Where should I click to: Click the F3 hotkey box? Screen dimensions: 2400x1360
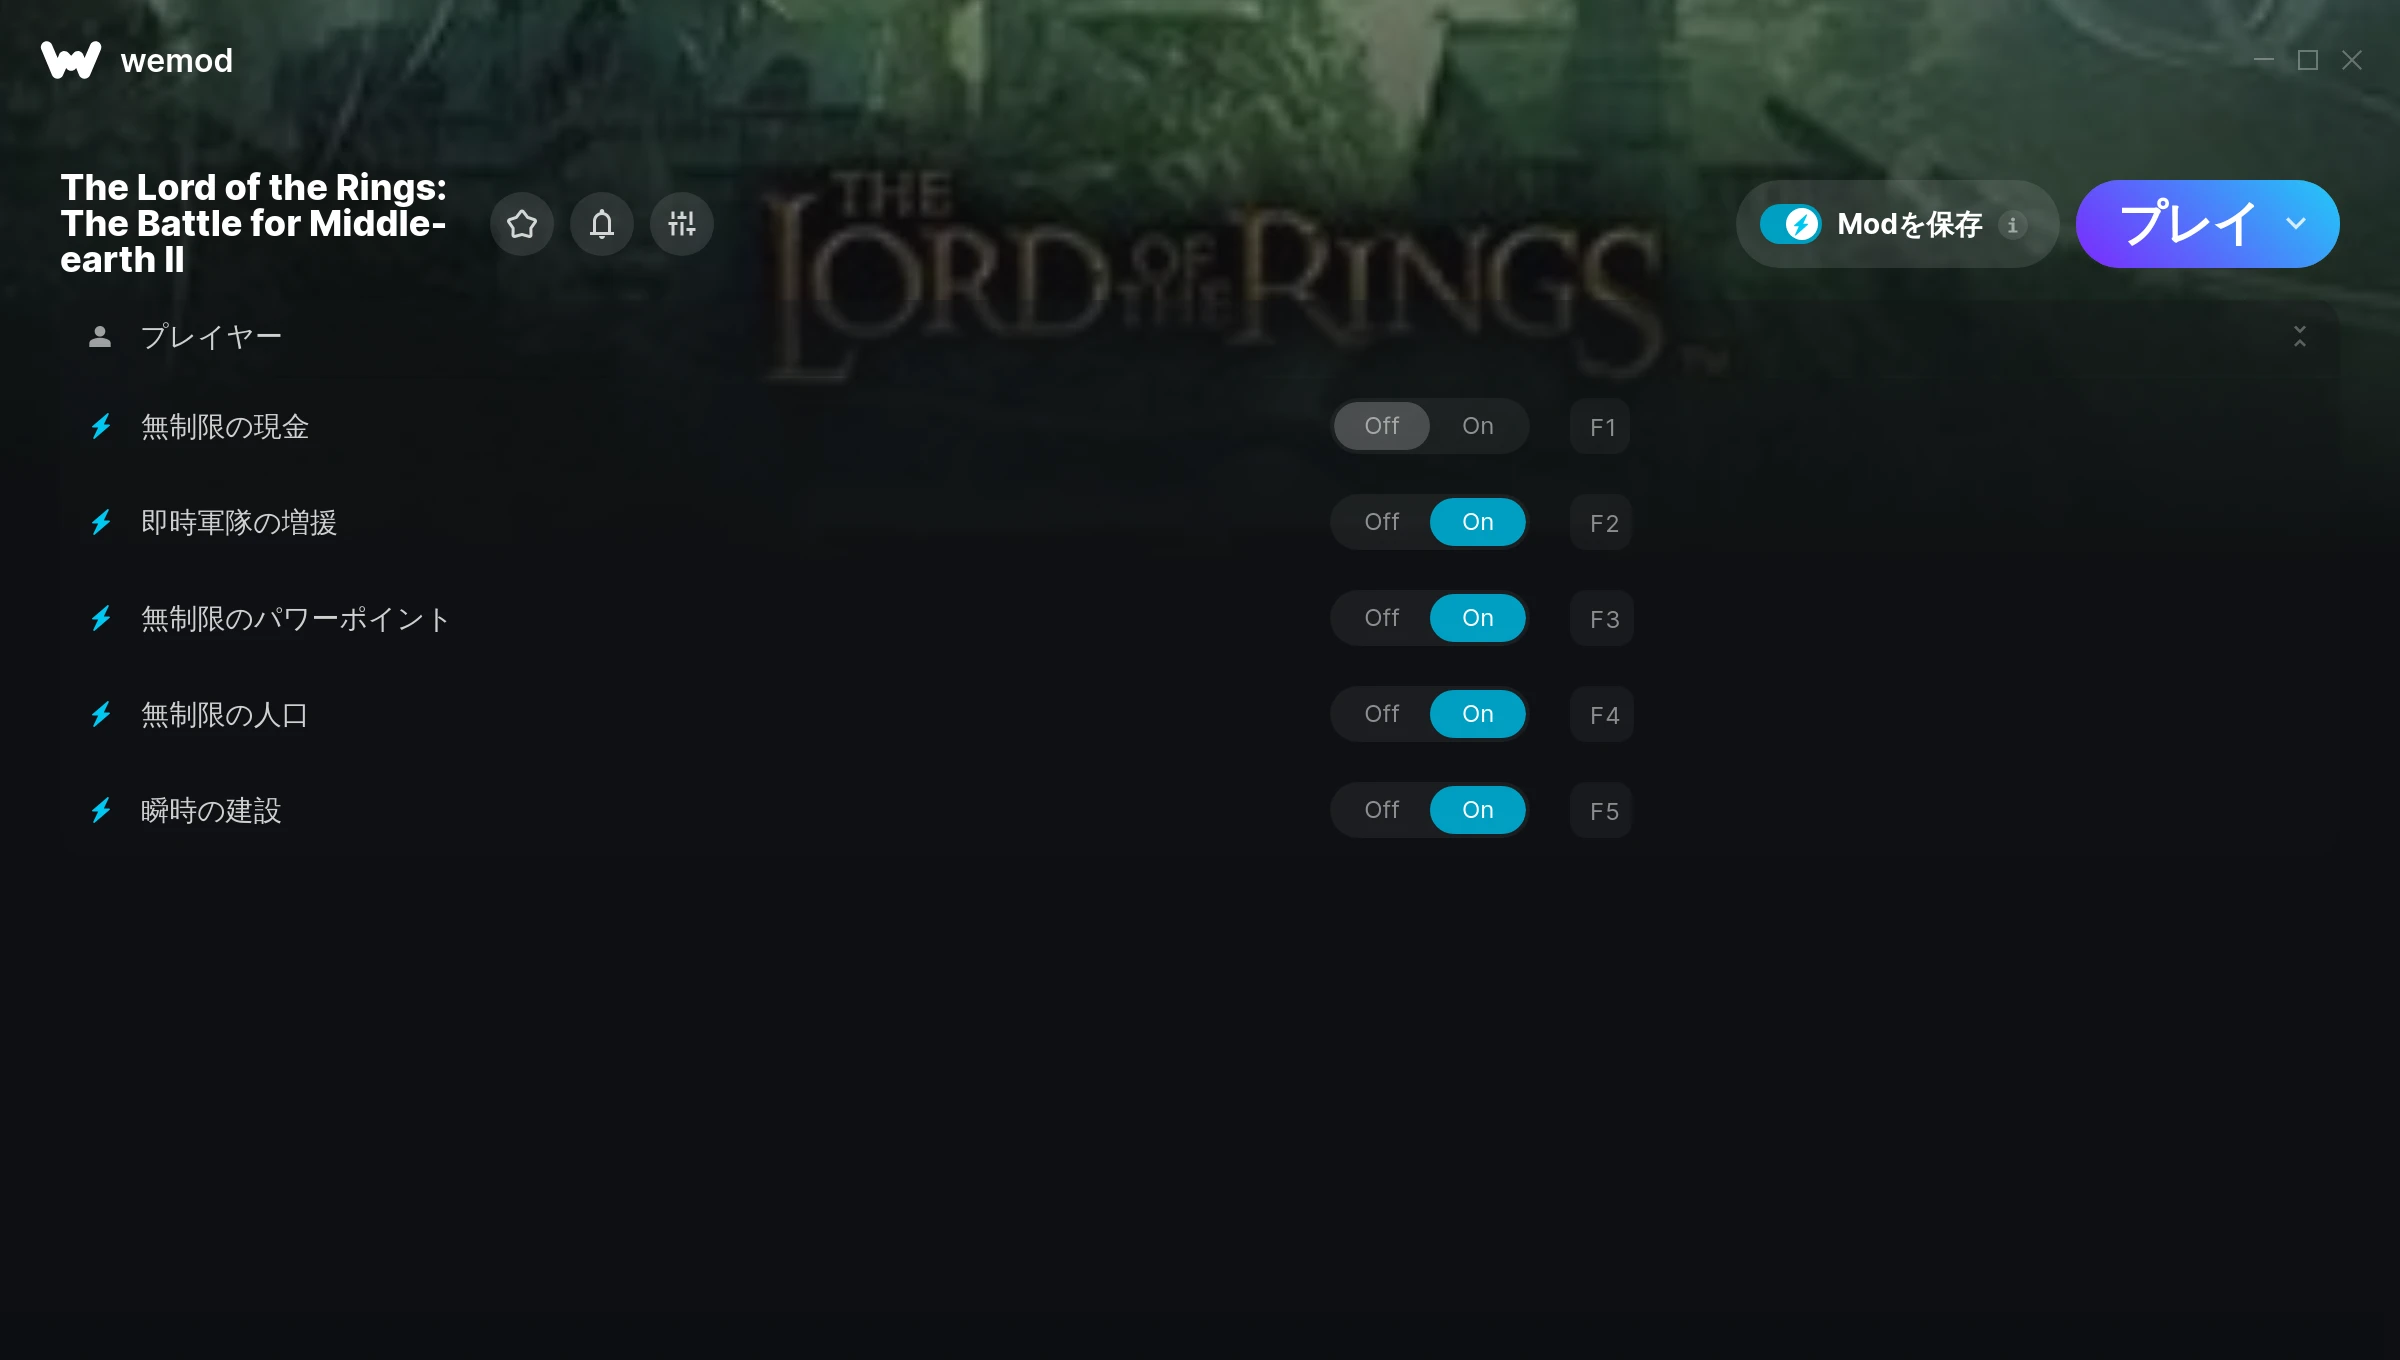1602,619
